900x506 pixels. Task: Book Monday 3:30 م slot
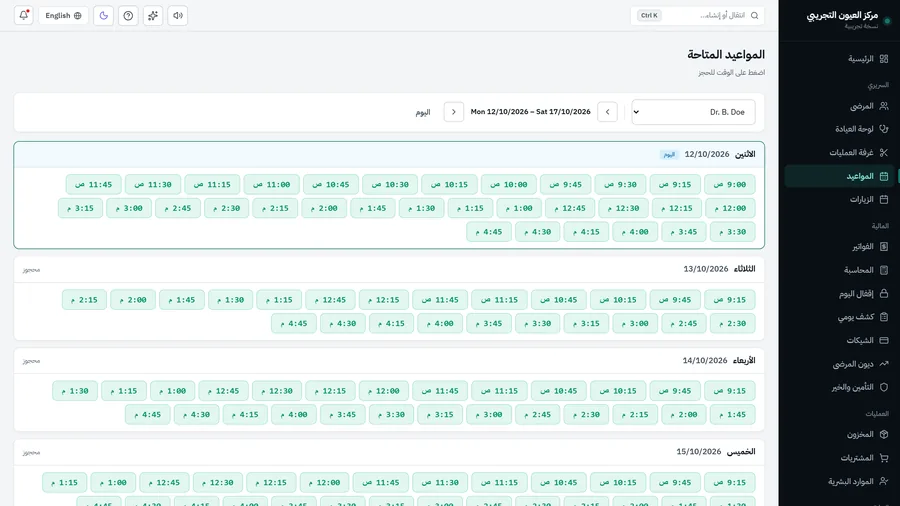732,232
